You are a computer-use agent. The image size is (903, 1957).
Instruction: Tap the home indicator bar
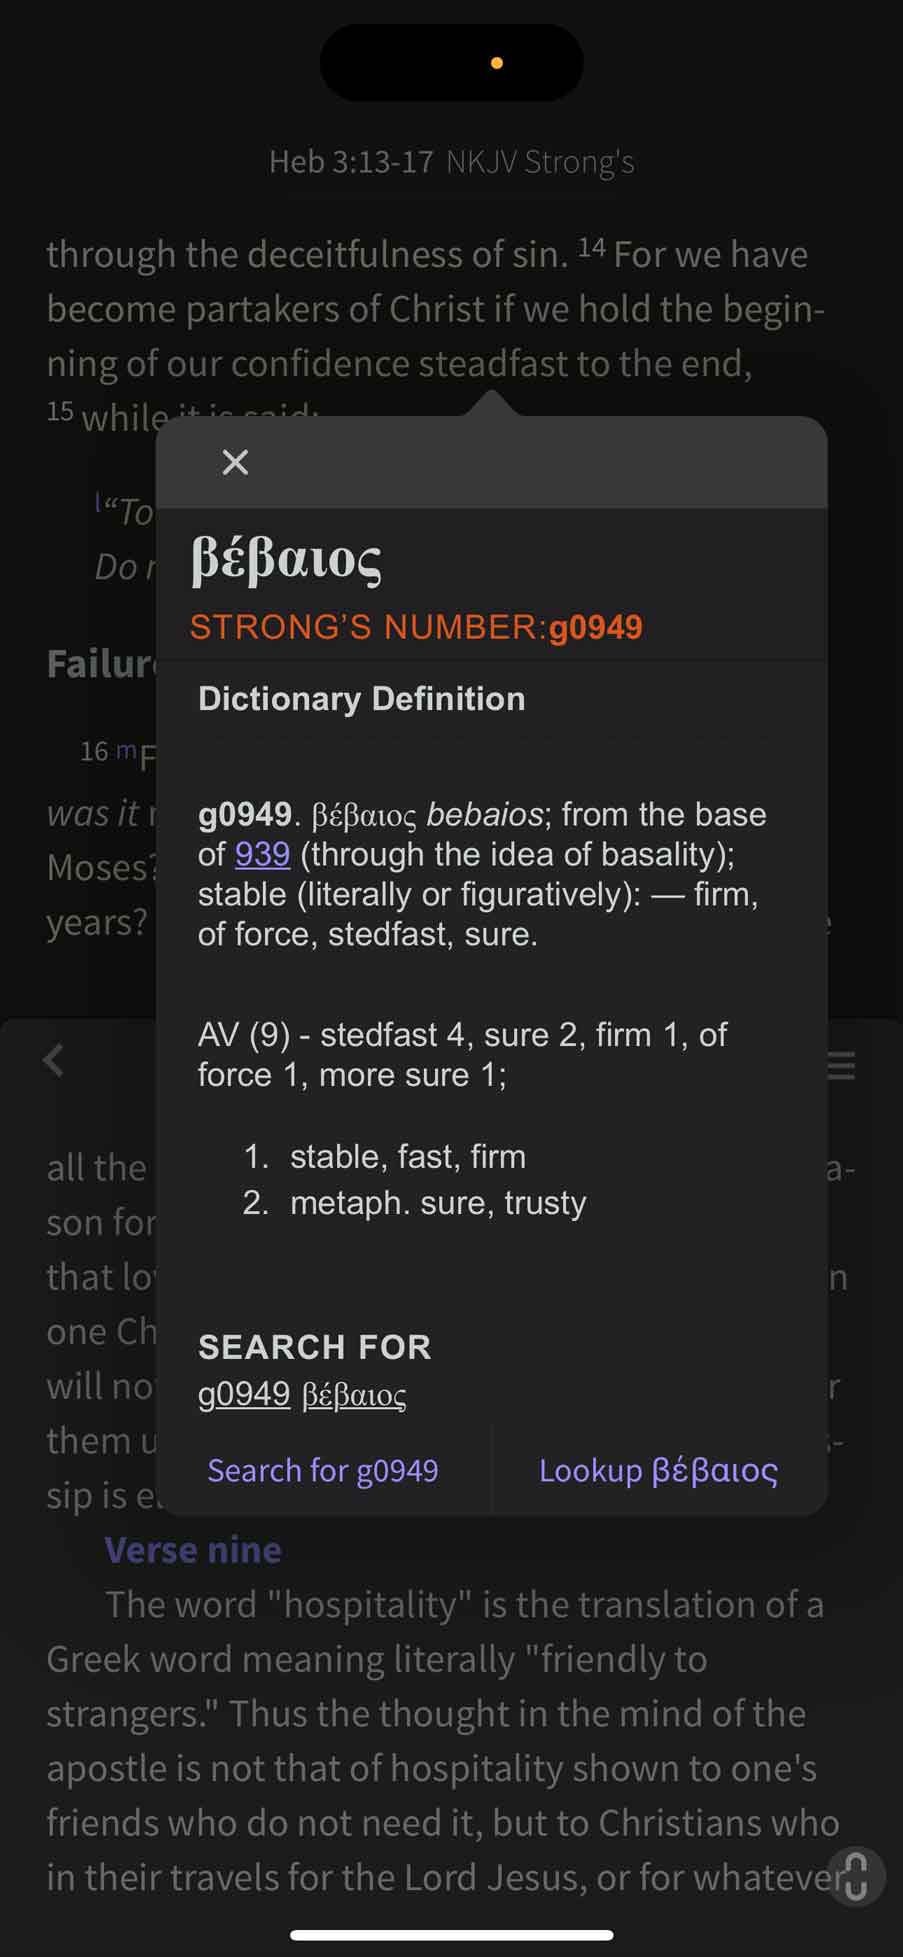point(451,1935)
